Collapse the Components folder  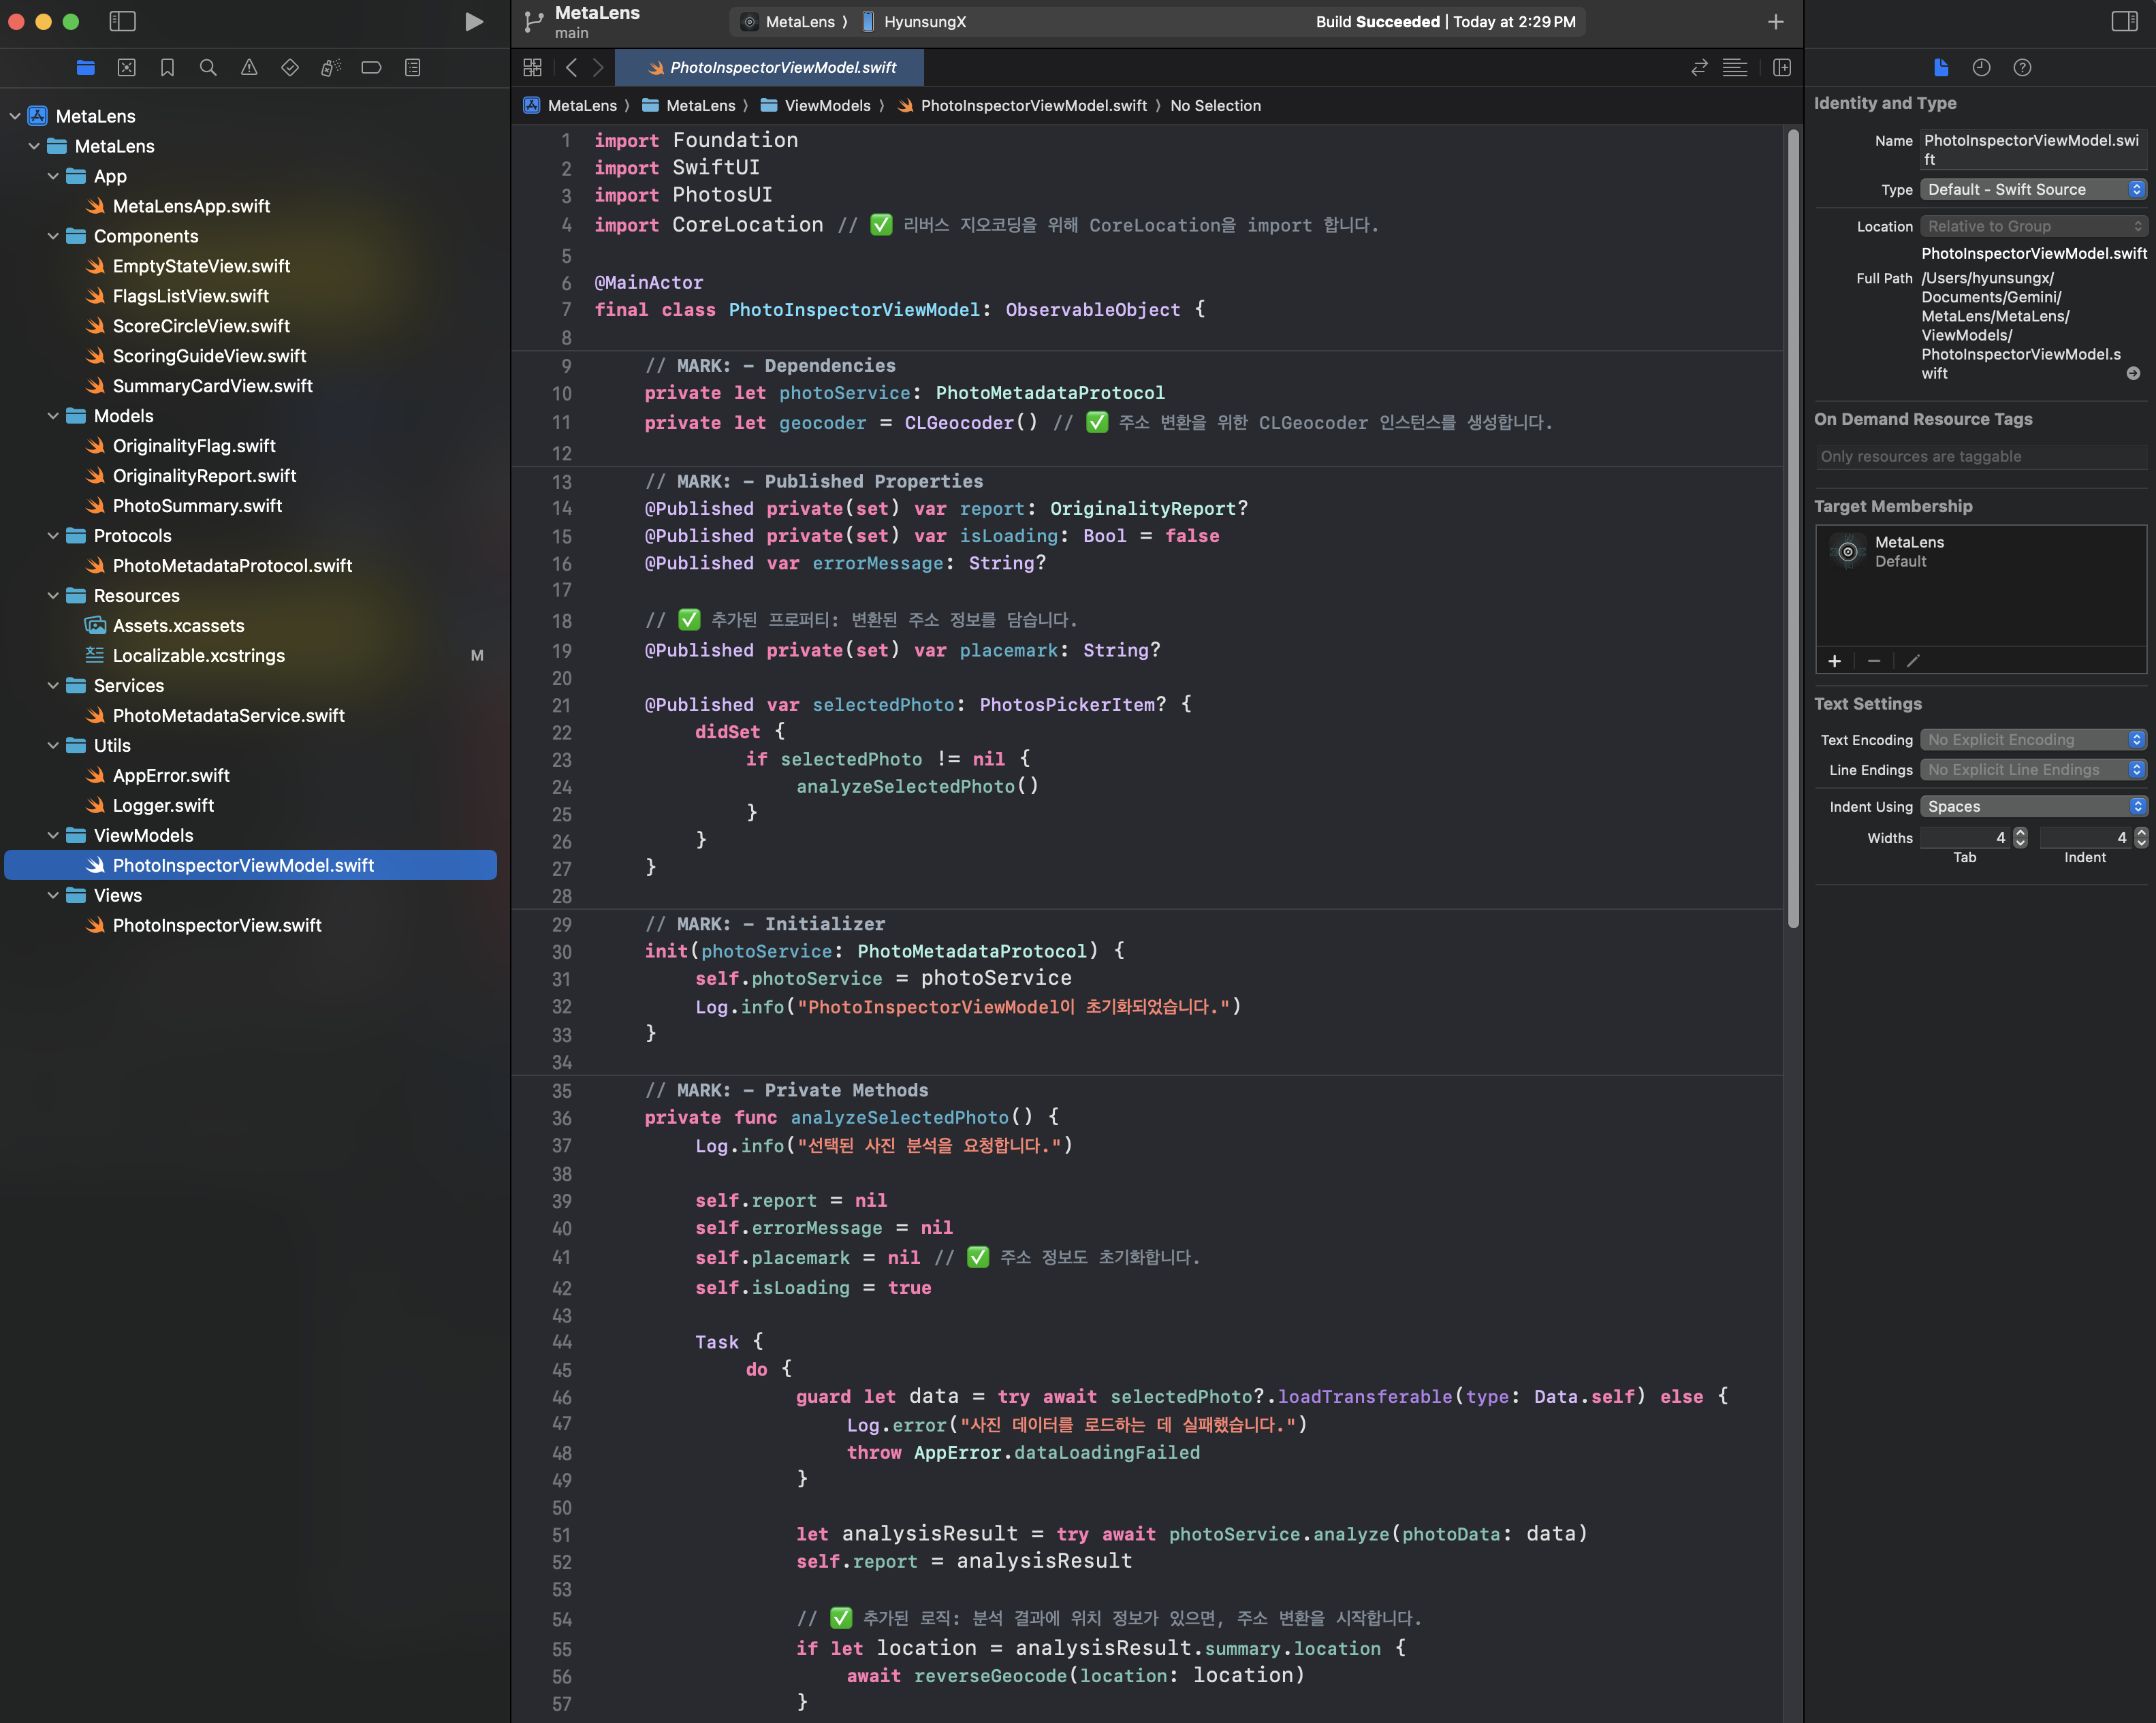pos(53,236)
